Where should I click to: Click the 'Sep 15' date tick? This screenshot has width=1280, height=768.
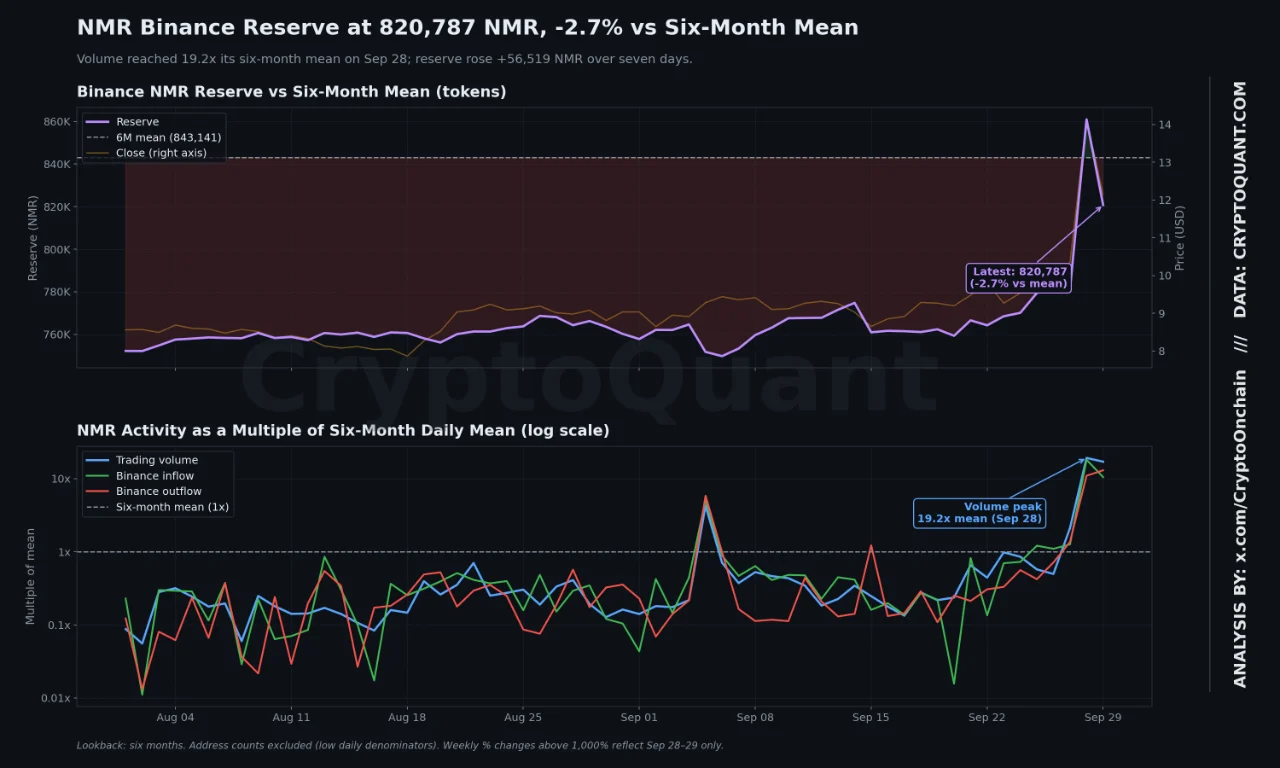click(871, 718)
